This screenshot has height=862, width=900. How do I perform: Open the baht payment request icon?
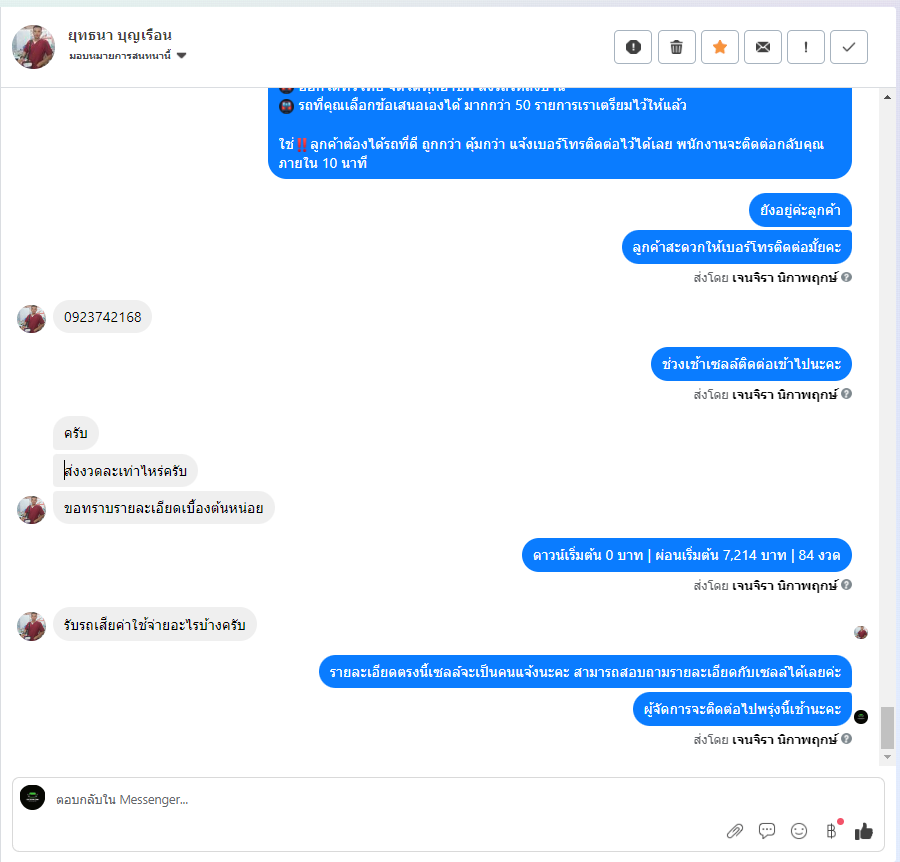tap(831, 830)
